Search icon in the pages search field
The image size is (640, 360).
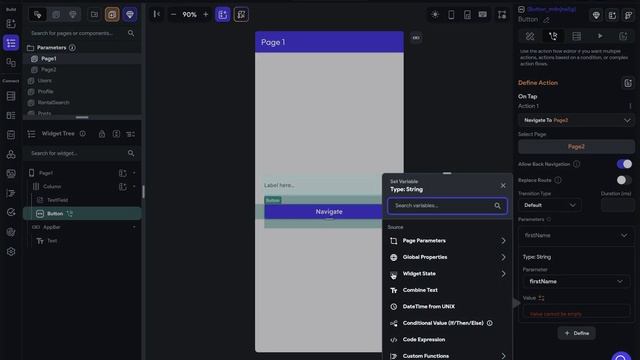pyautogui.click(x=131, y=33)
